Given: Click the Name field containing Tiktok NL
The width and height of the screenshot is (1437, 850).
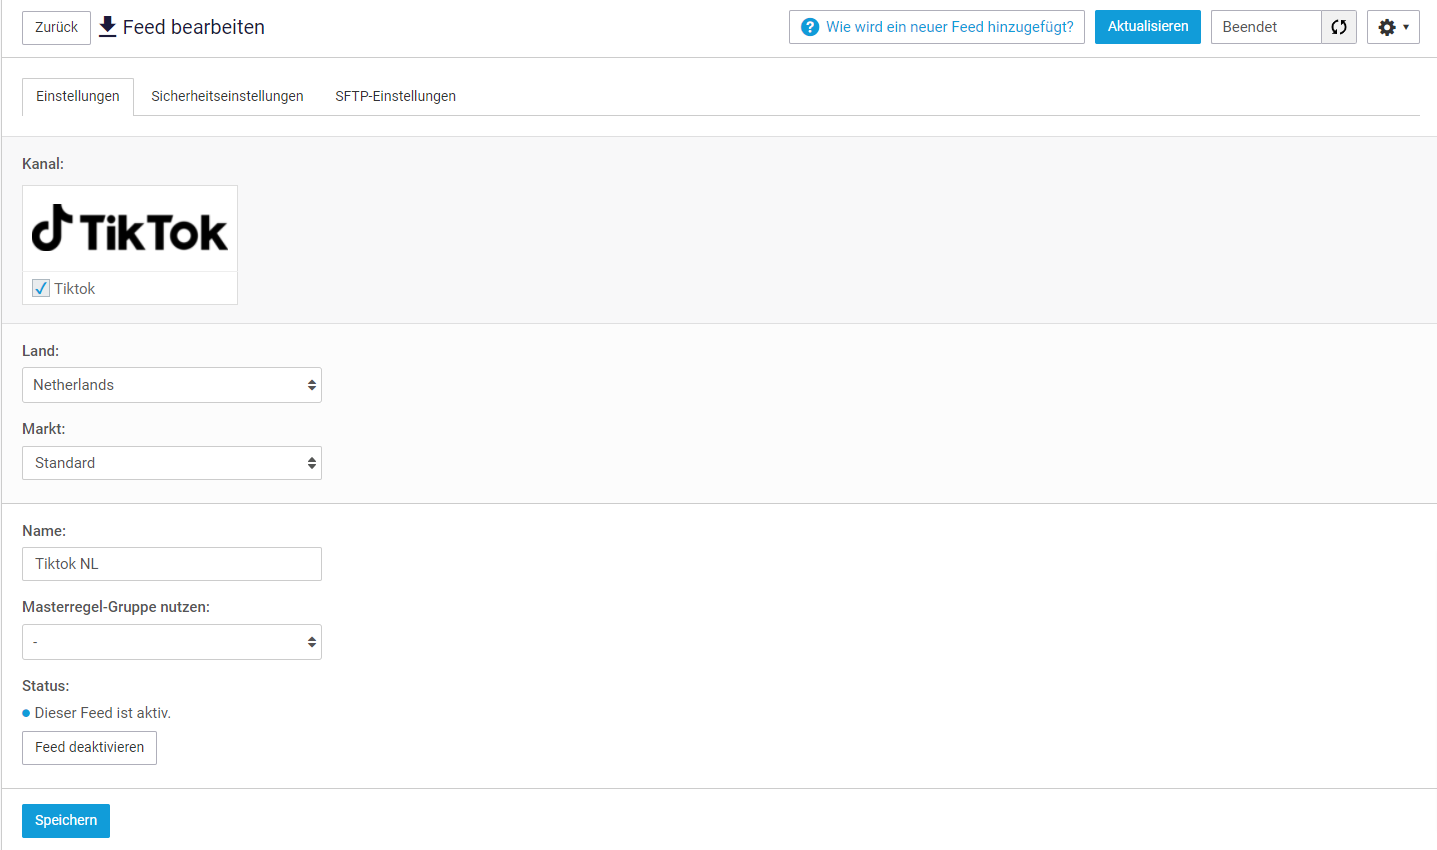Looking at the screenshot, I should (172, 564).
